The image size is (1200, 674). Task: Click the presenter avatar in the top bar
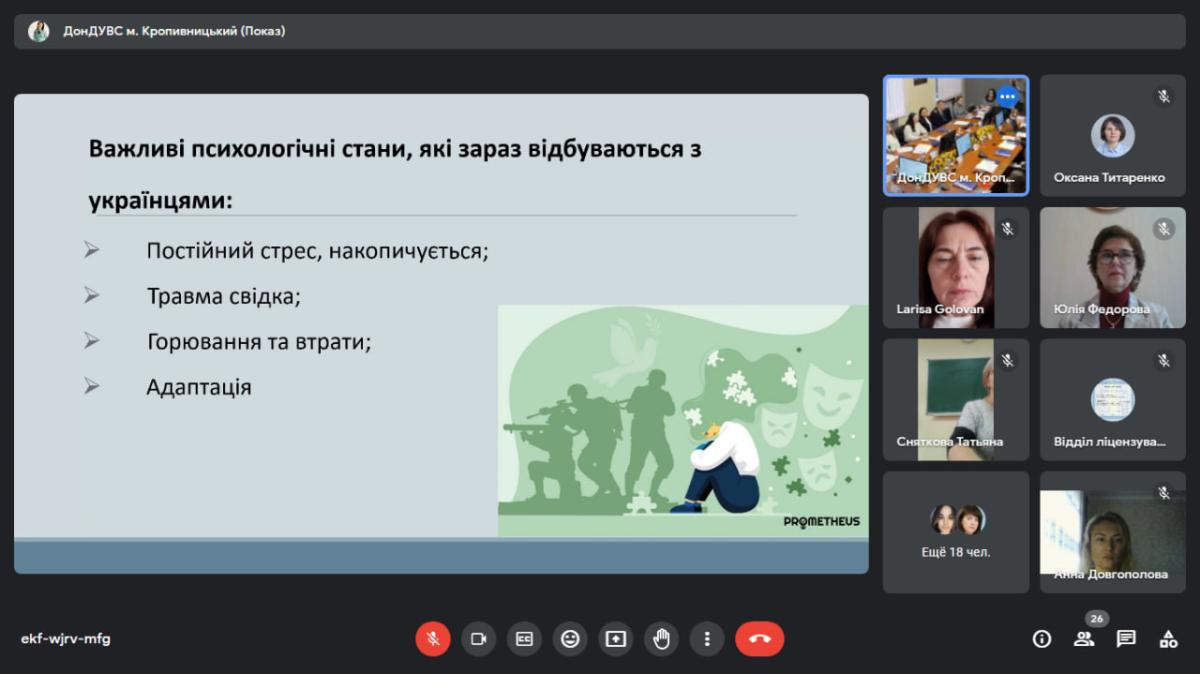click(x=39, y=31)
